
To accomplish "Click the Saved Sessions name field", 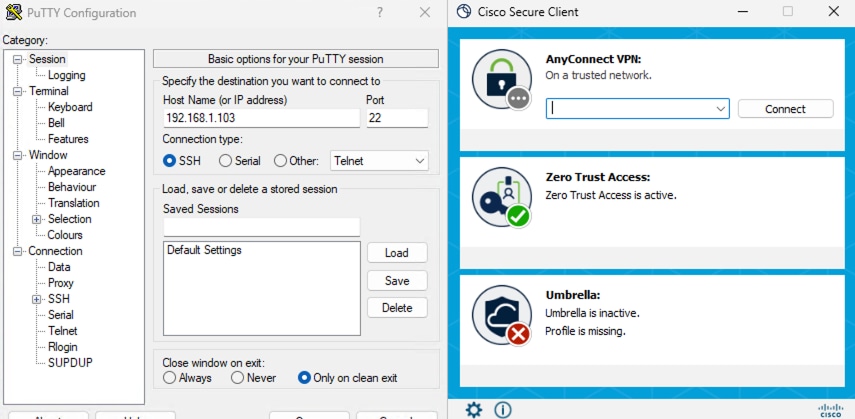I will click(x=262, y=227).
